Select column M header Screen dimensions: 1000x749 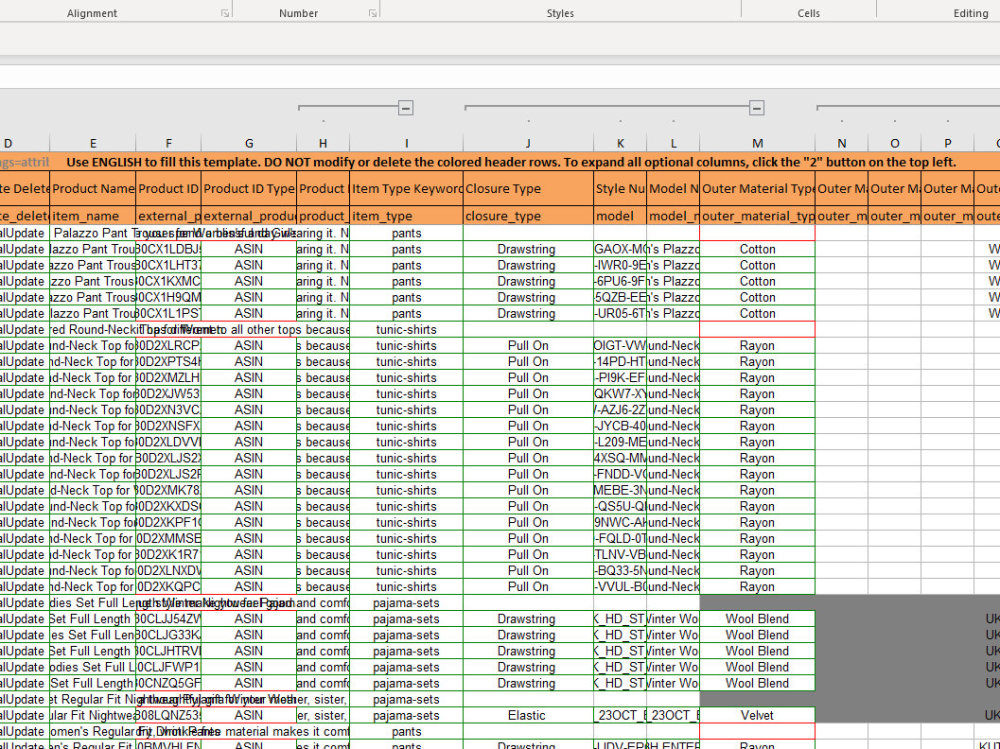click(757, 144)
